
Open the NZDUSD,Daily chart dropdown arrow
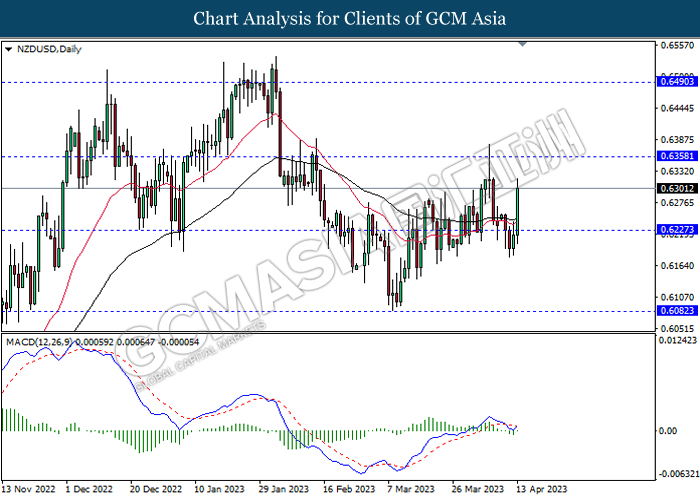pyautogui.click(x=8, y=50)
